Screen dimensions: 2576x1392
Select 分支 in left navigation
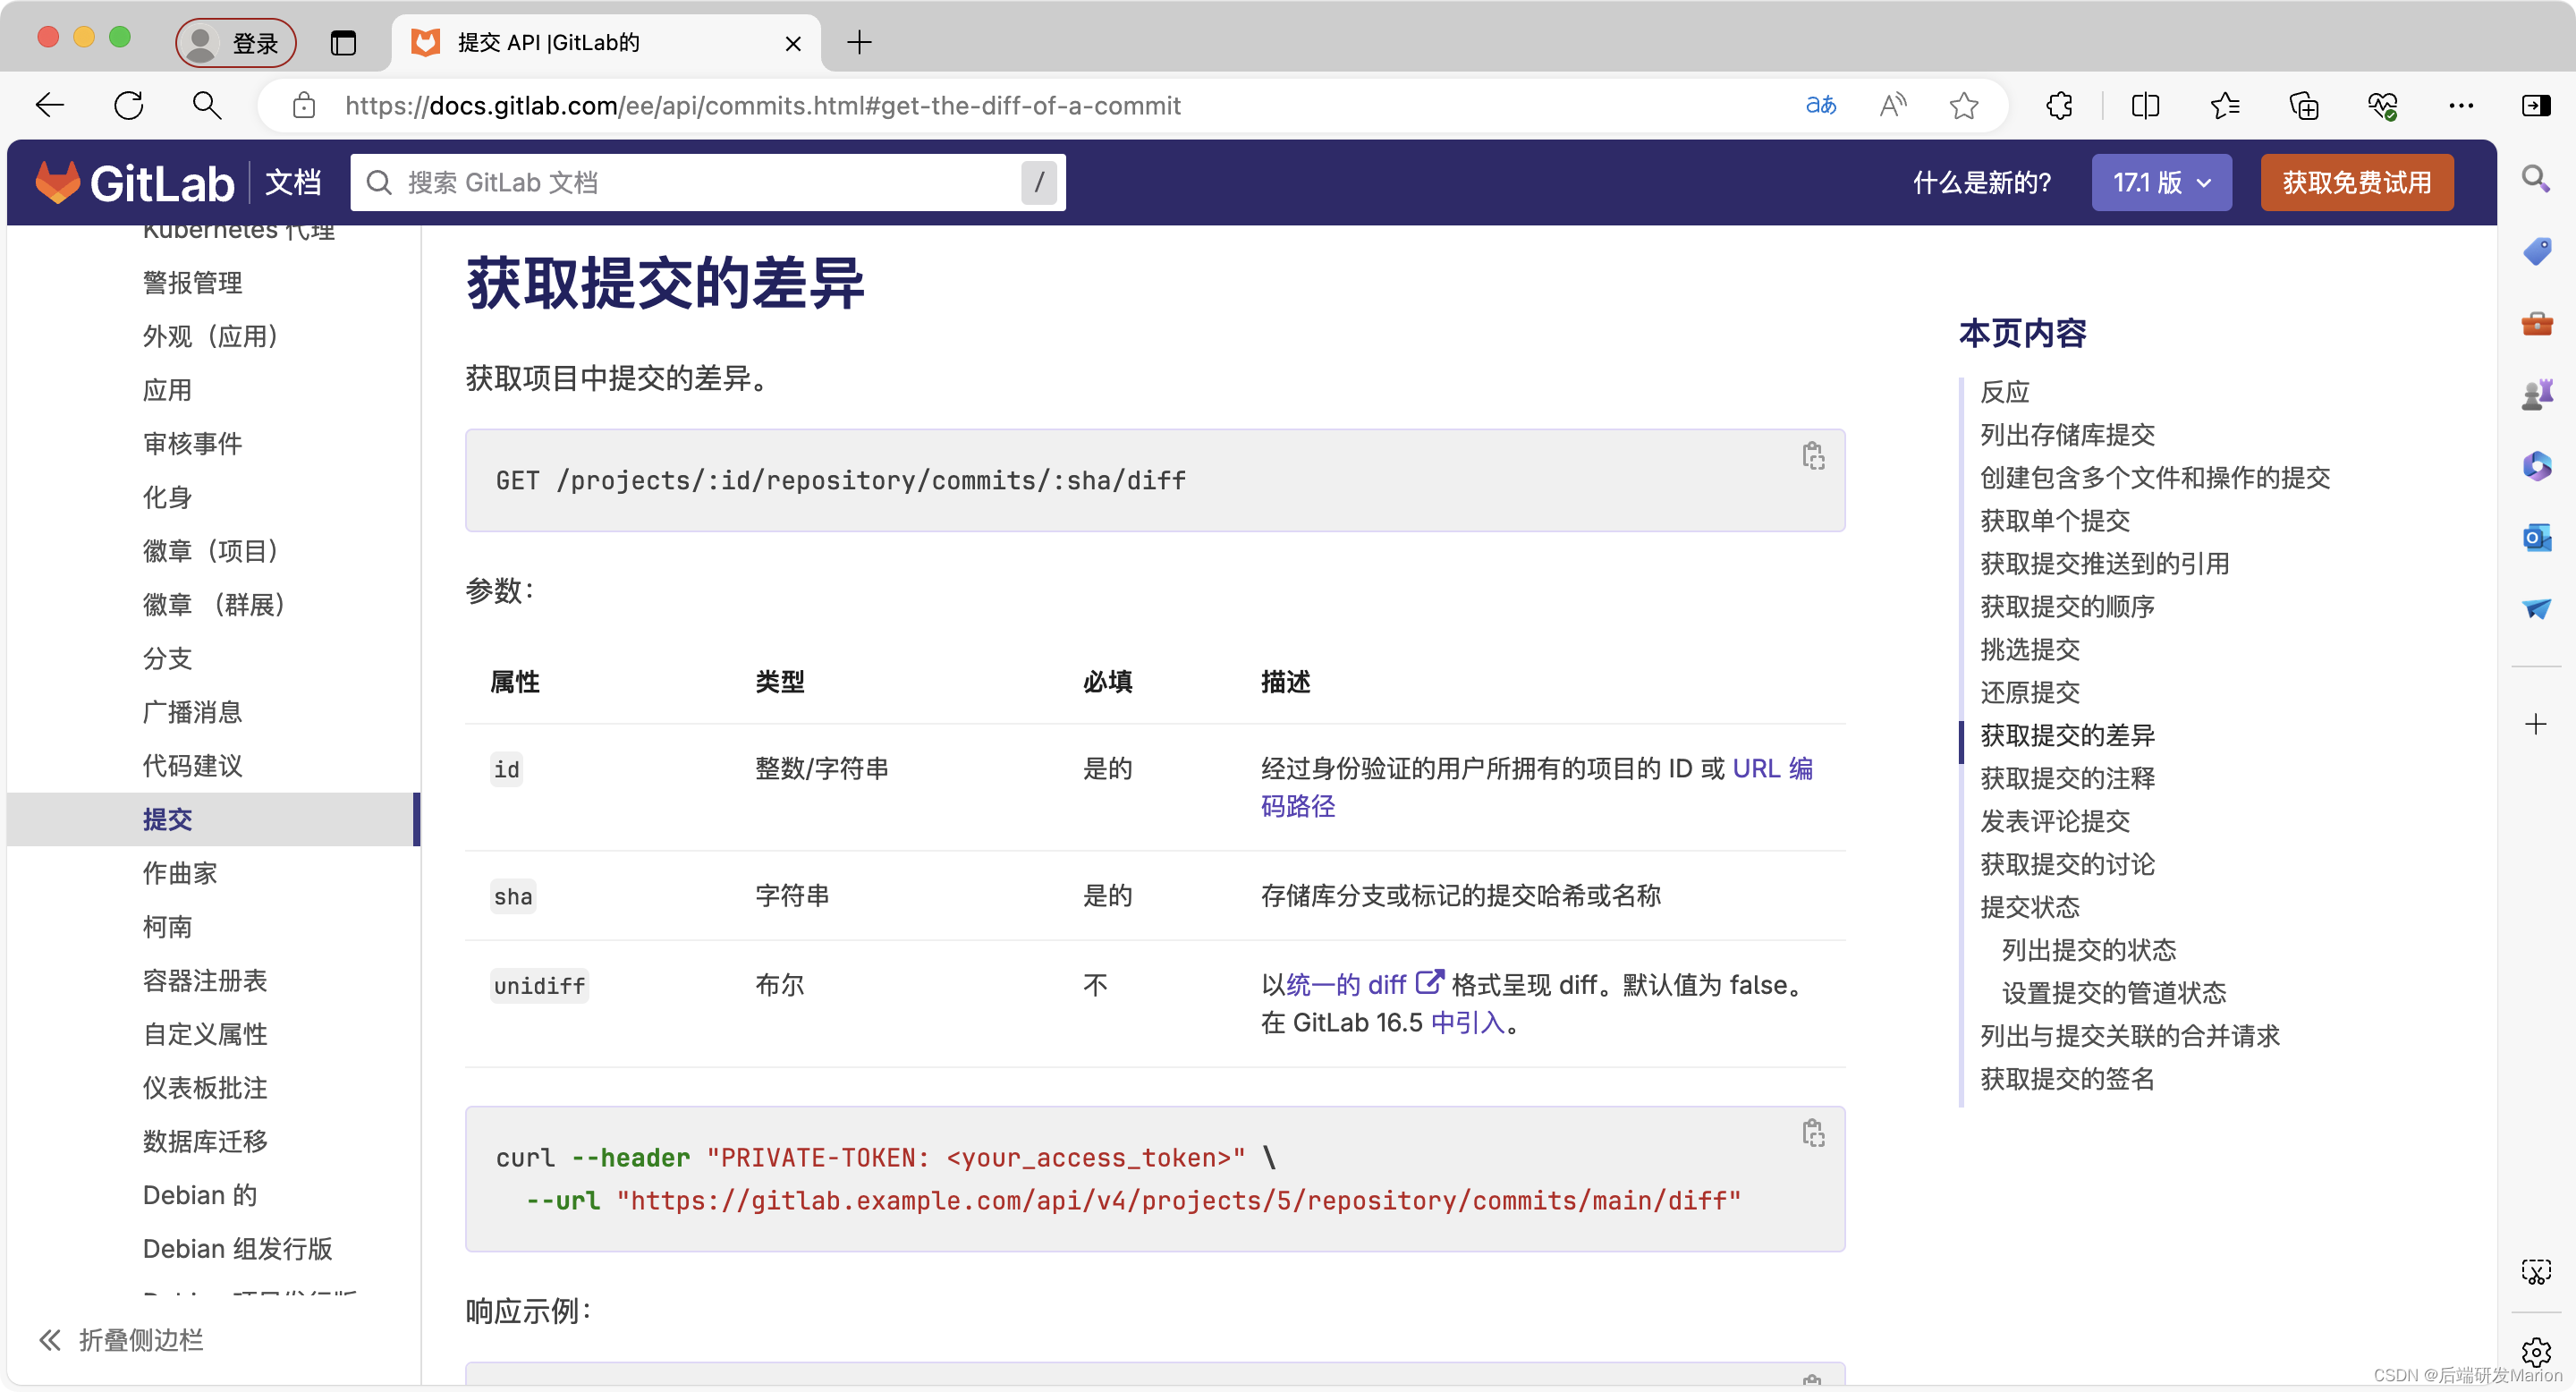[167, 658]
